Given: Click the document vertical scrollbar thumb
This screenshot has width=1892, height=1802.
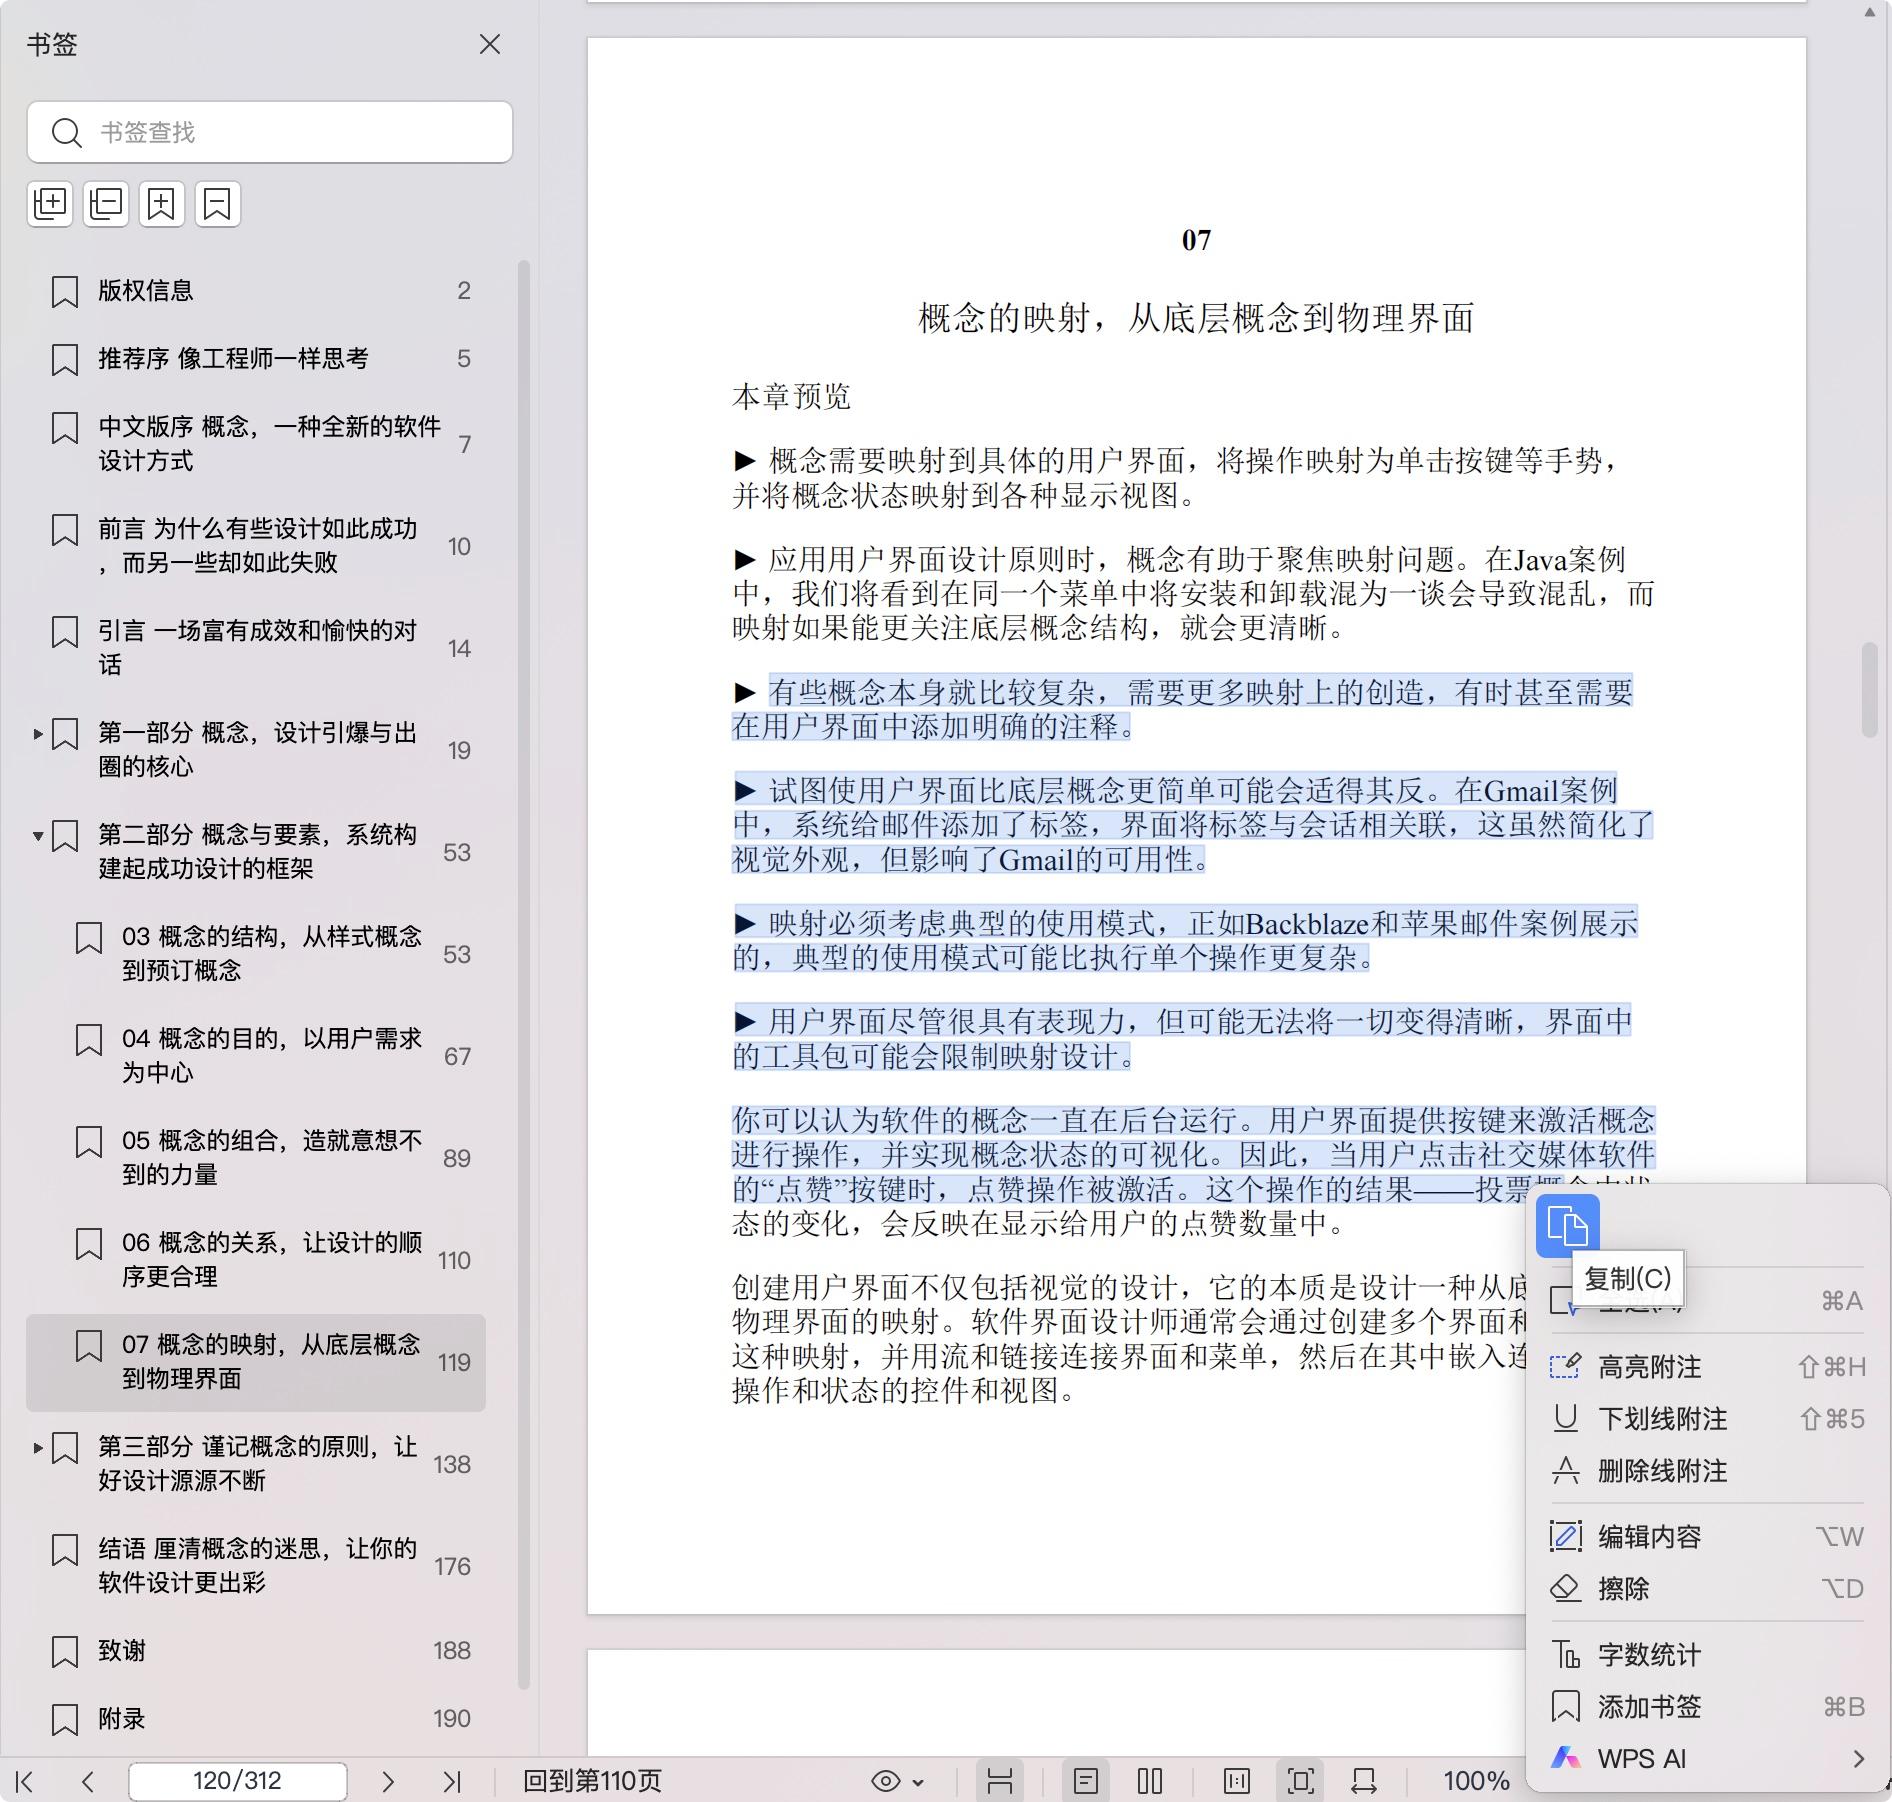Looking at the screenshot, I should pyautogui.click(x=1869, y=690).
